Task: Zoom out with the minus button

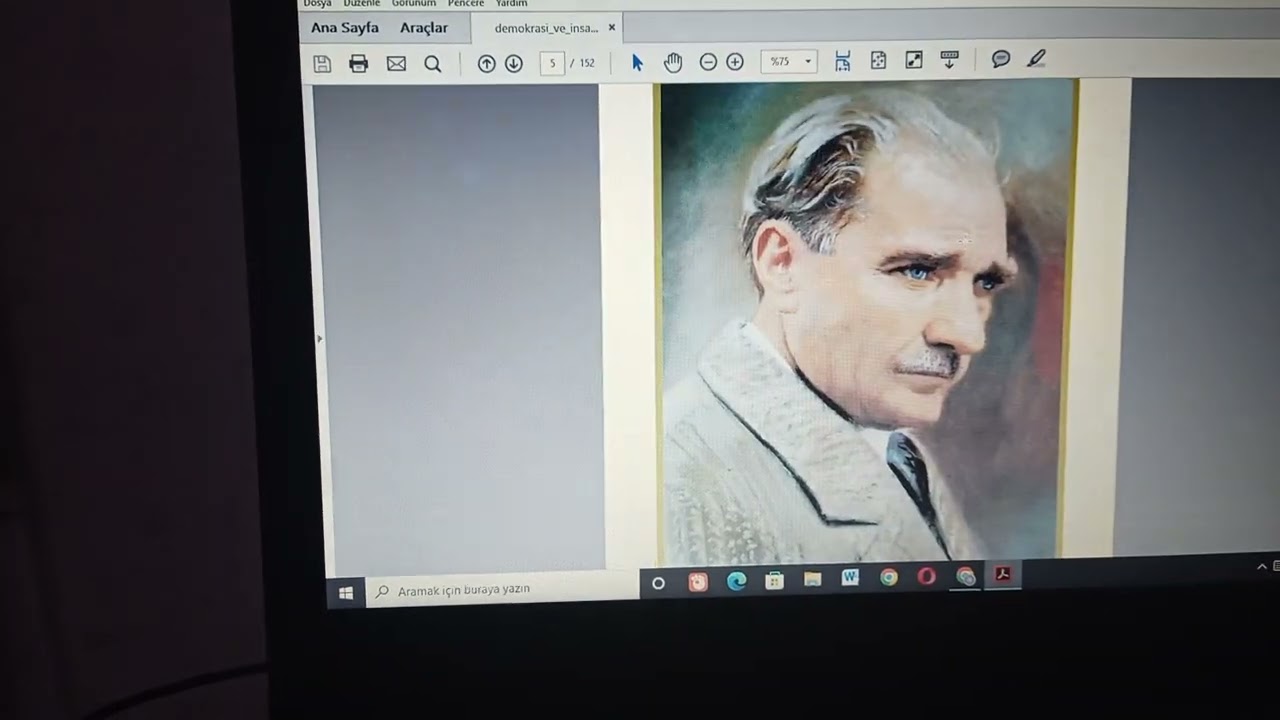Action: [708, 62]
